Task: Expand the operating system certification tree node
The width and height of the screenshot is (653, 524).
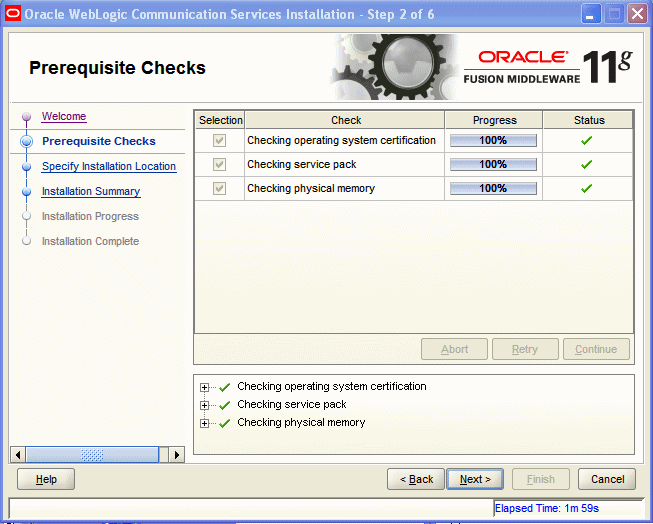Action: (x=204, y=387)
